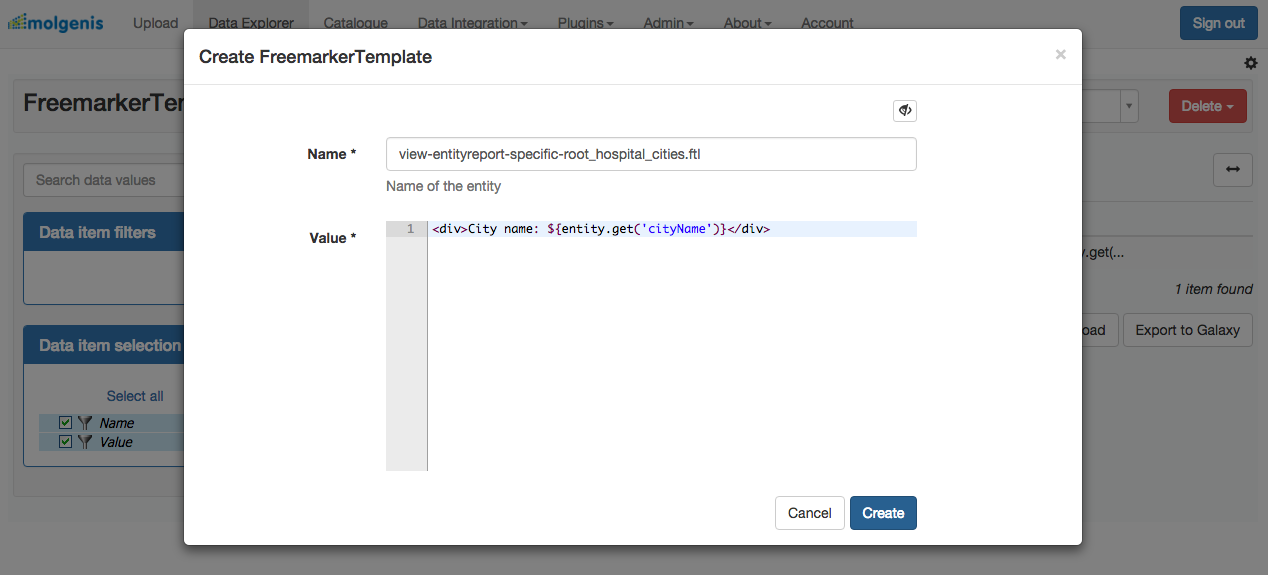Close the Create FreemarkerTemplate dialog
Image resolution: width=1268 pixels, height=575 pixels.
[x=1060, y=55]
